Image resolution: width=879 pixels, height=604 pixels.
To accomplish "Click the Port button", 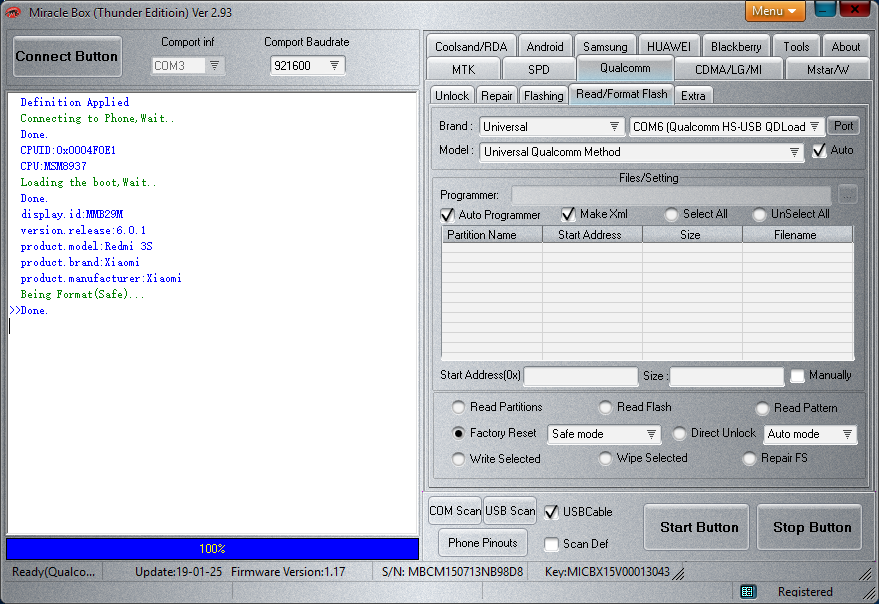I will [x=843, y=126].
